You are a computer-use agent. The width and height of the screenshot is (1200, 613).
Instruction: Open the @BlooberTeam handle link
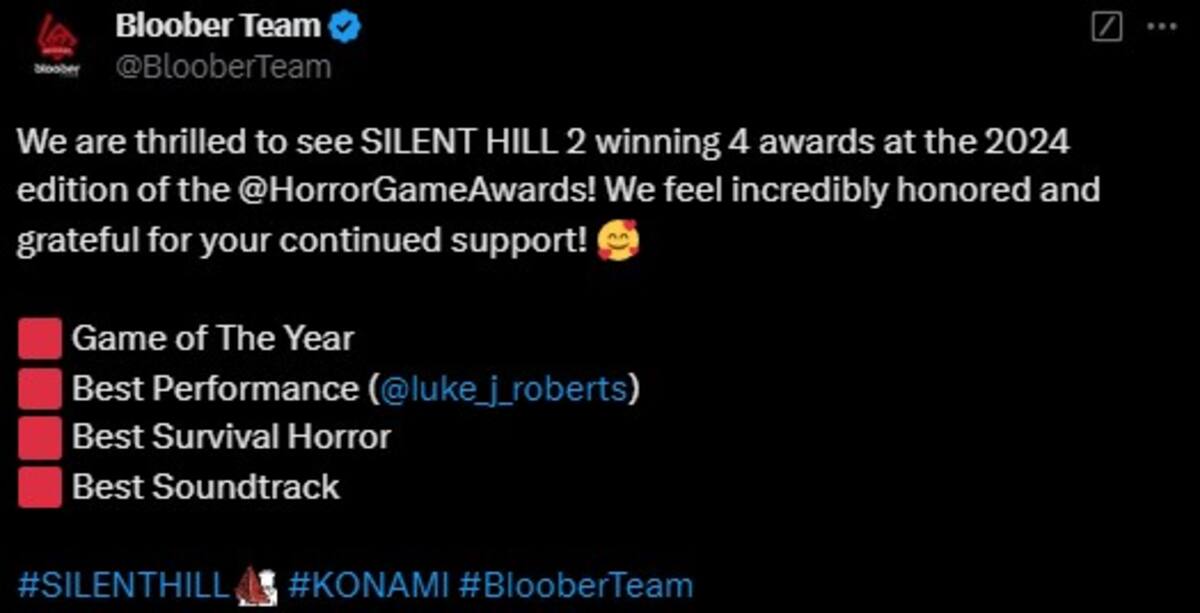(223, 67)
